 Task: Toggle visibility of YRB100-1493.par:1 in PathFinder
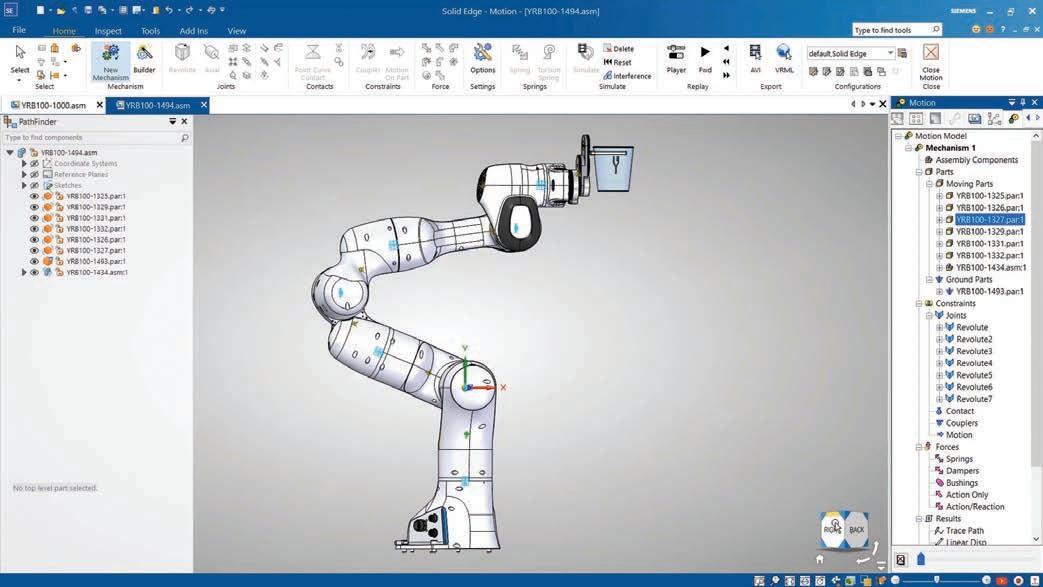point(34,262)
